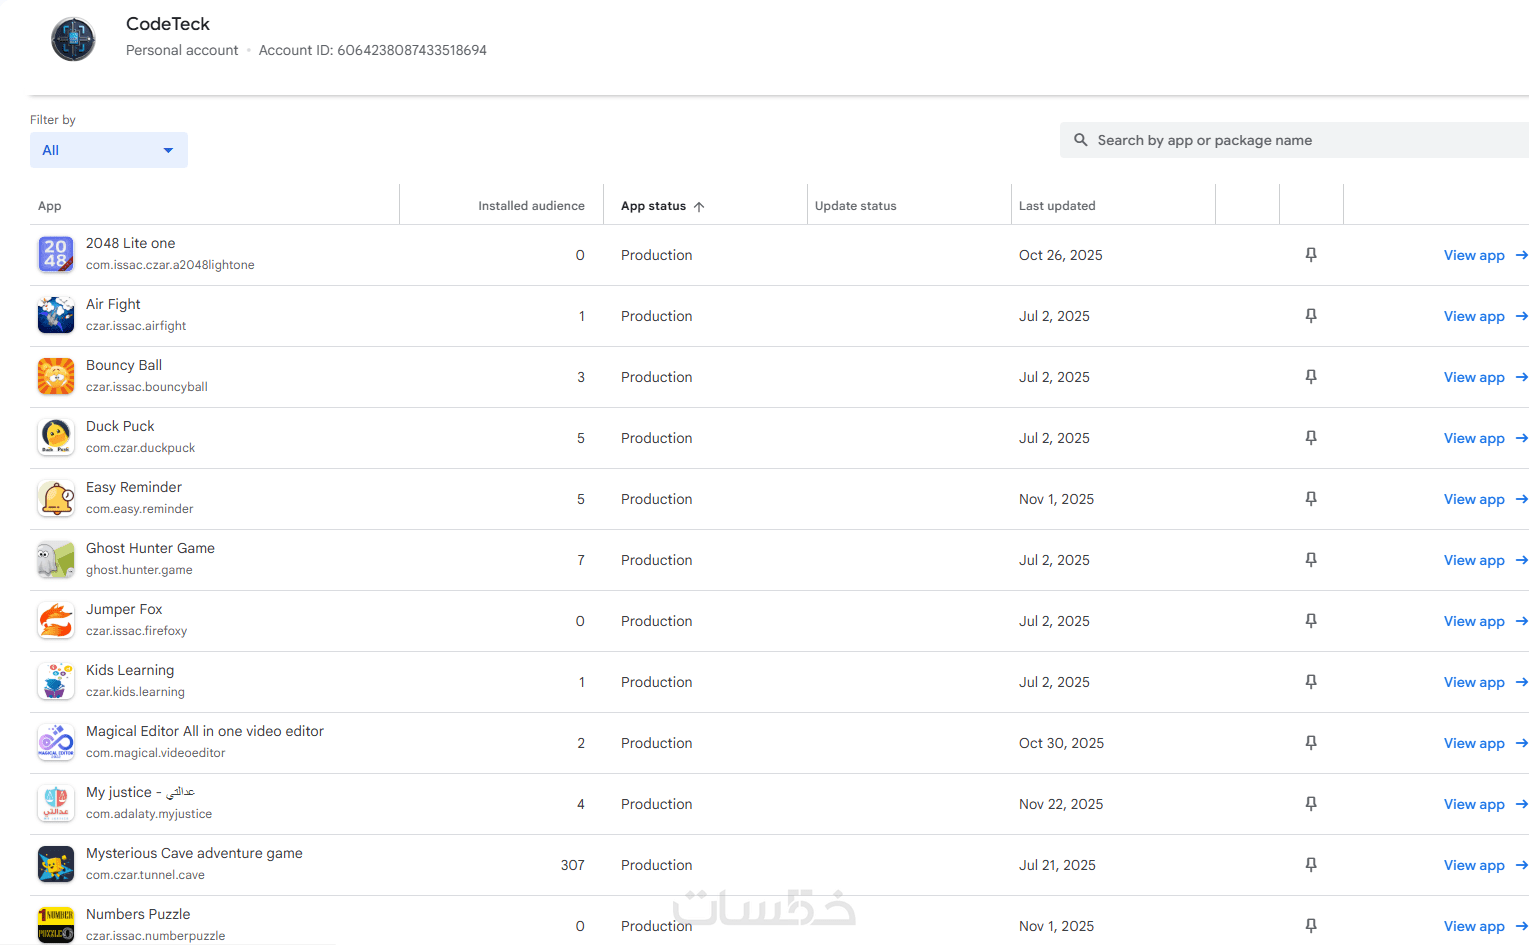Click the CodeTeck account avatar icon
Screen dimensions: 1529x945
73,39
